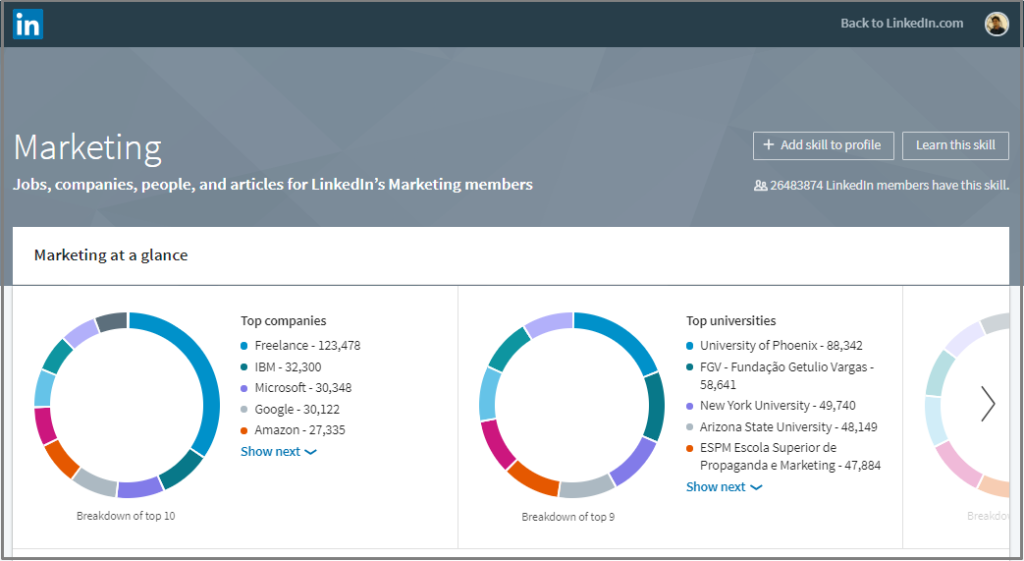This screenshot has height=561, width=1024.
Task: Expand Show next under Top universities
Action: pos(723,487)
